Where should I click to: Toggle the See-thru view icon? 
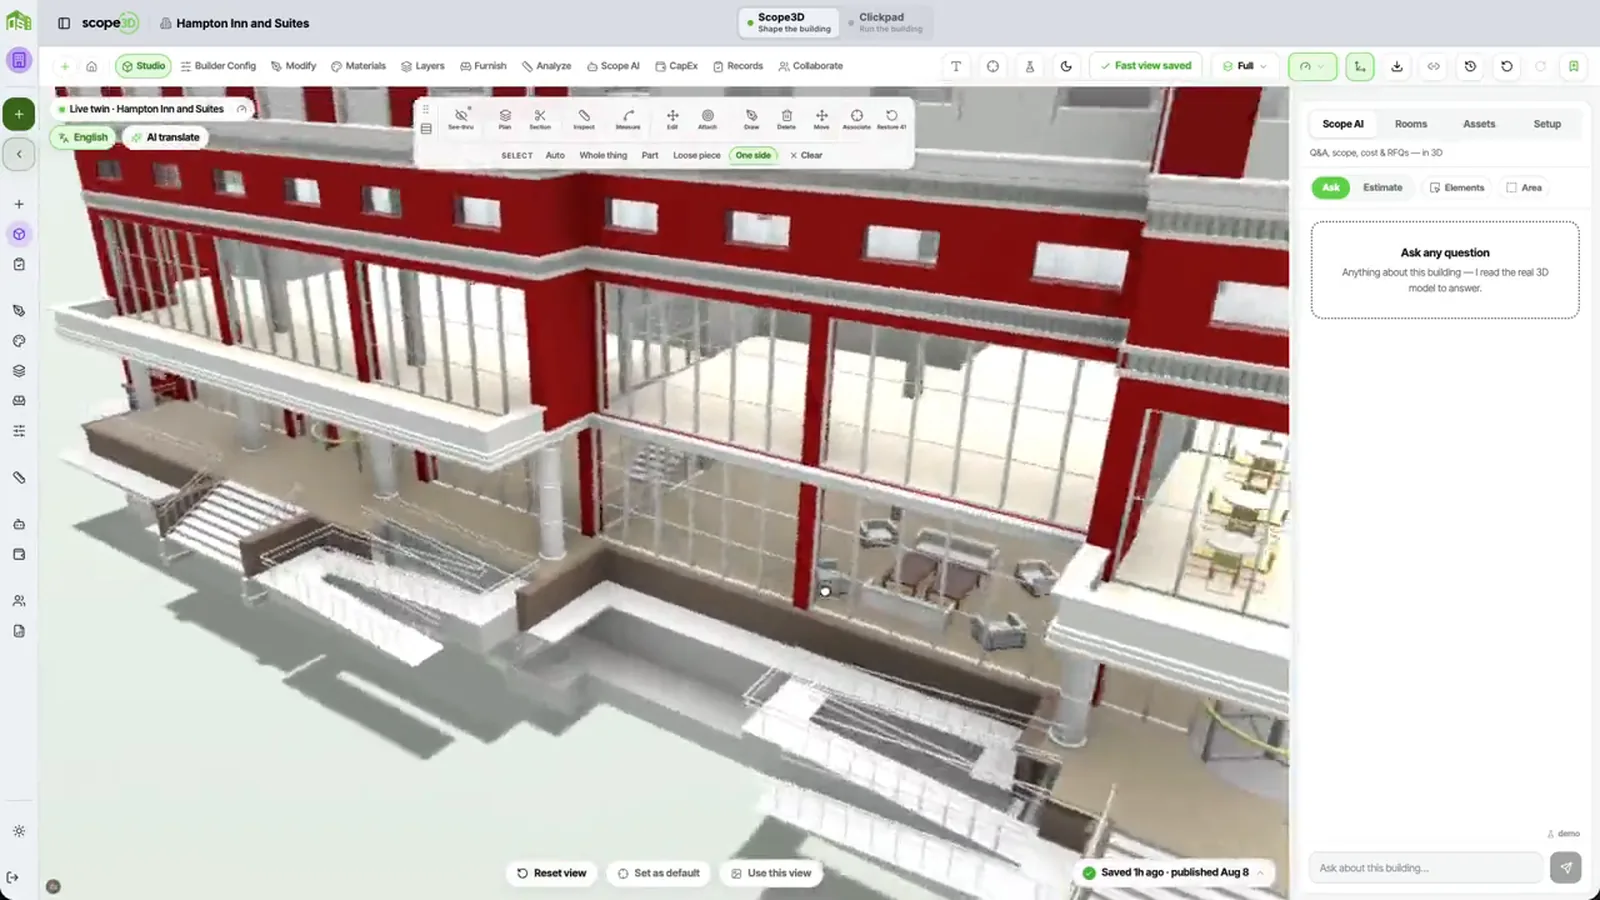click(461, 119)
